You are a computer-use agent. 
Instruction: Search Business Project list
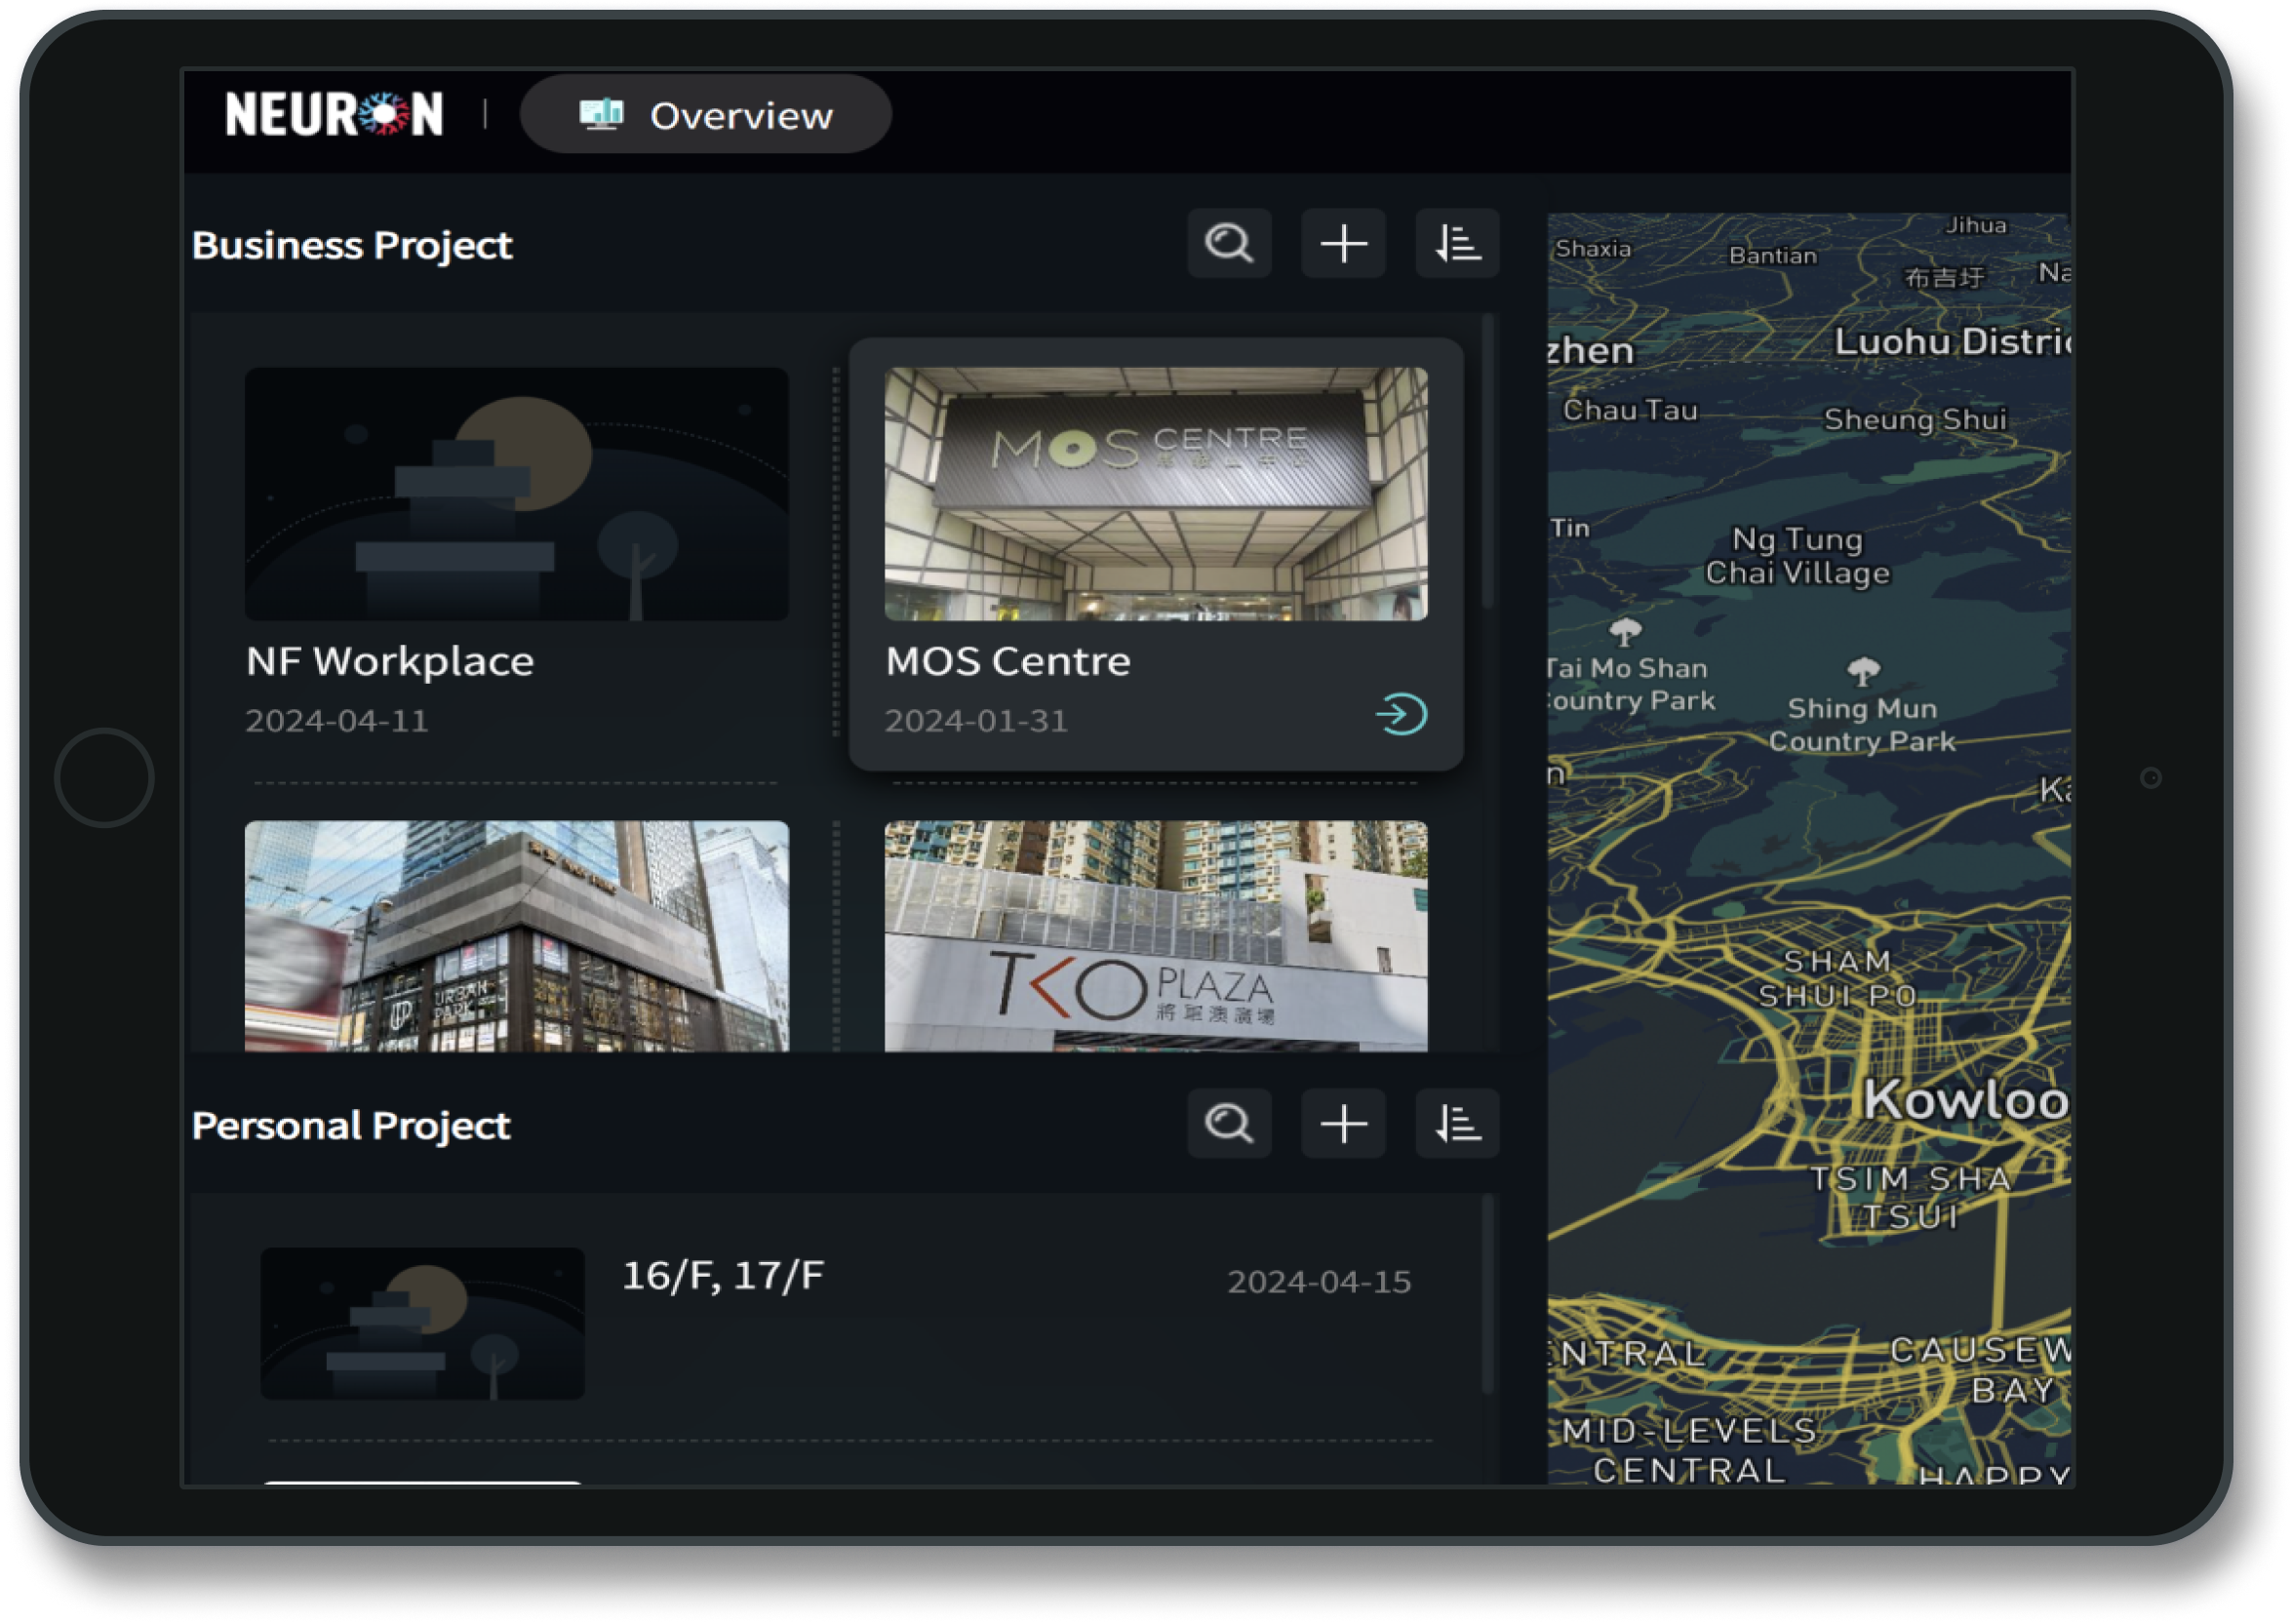[x=1229, y=243]
